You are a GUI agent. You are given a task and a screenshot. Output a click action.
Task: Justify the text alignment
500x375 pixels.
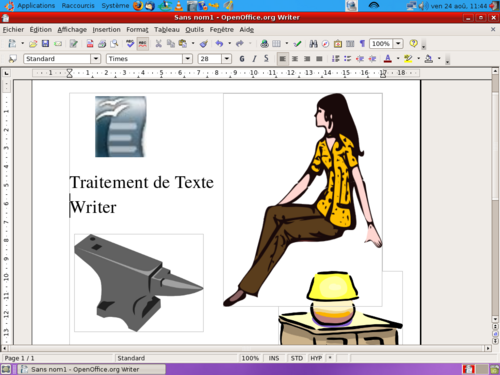(x=319, y=59)
